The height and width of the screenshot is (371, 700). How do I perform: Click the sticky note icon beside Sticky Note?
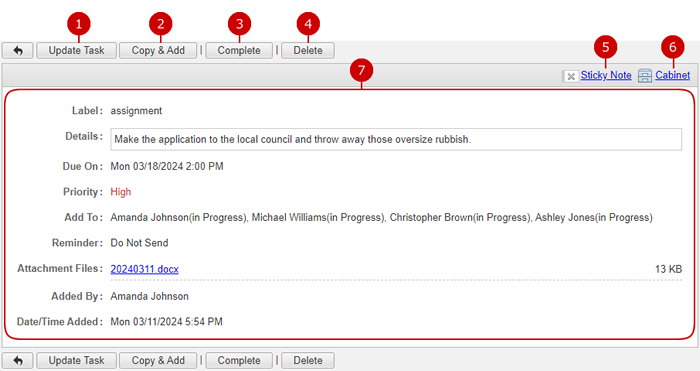pyautogui.click(x=571, y=76)
